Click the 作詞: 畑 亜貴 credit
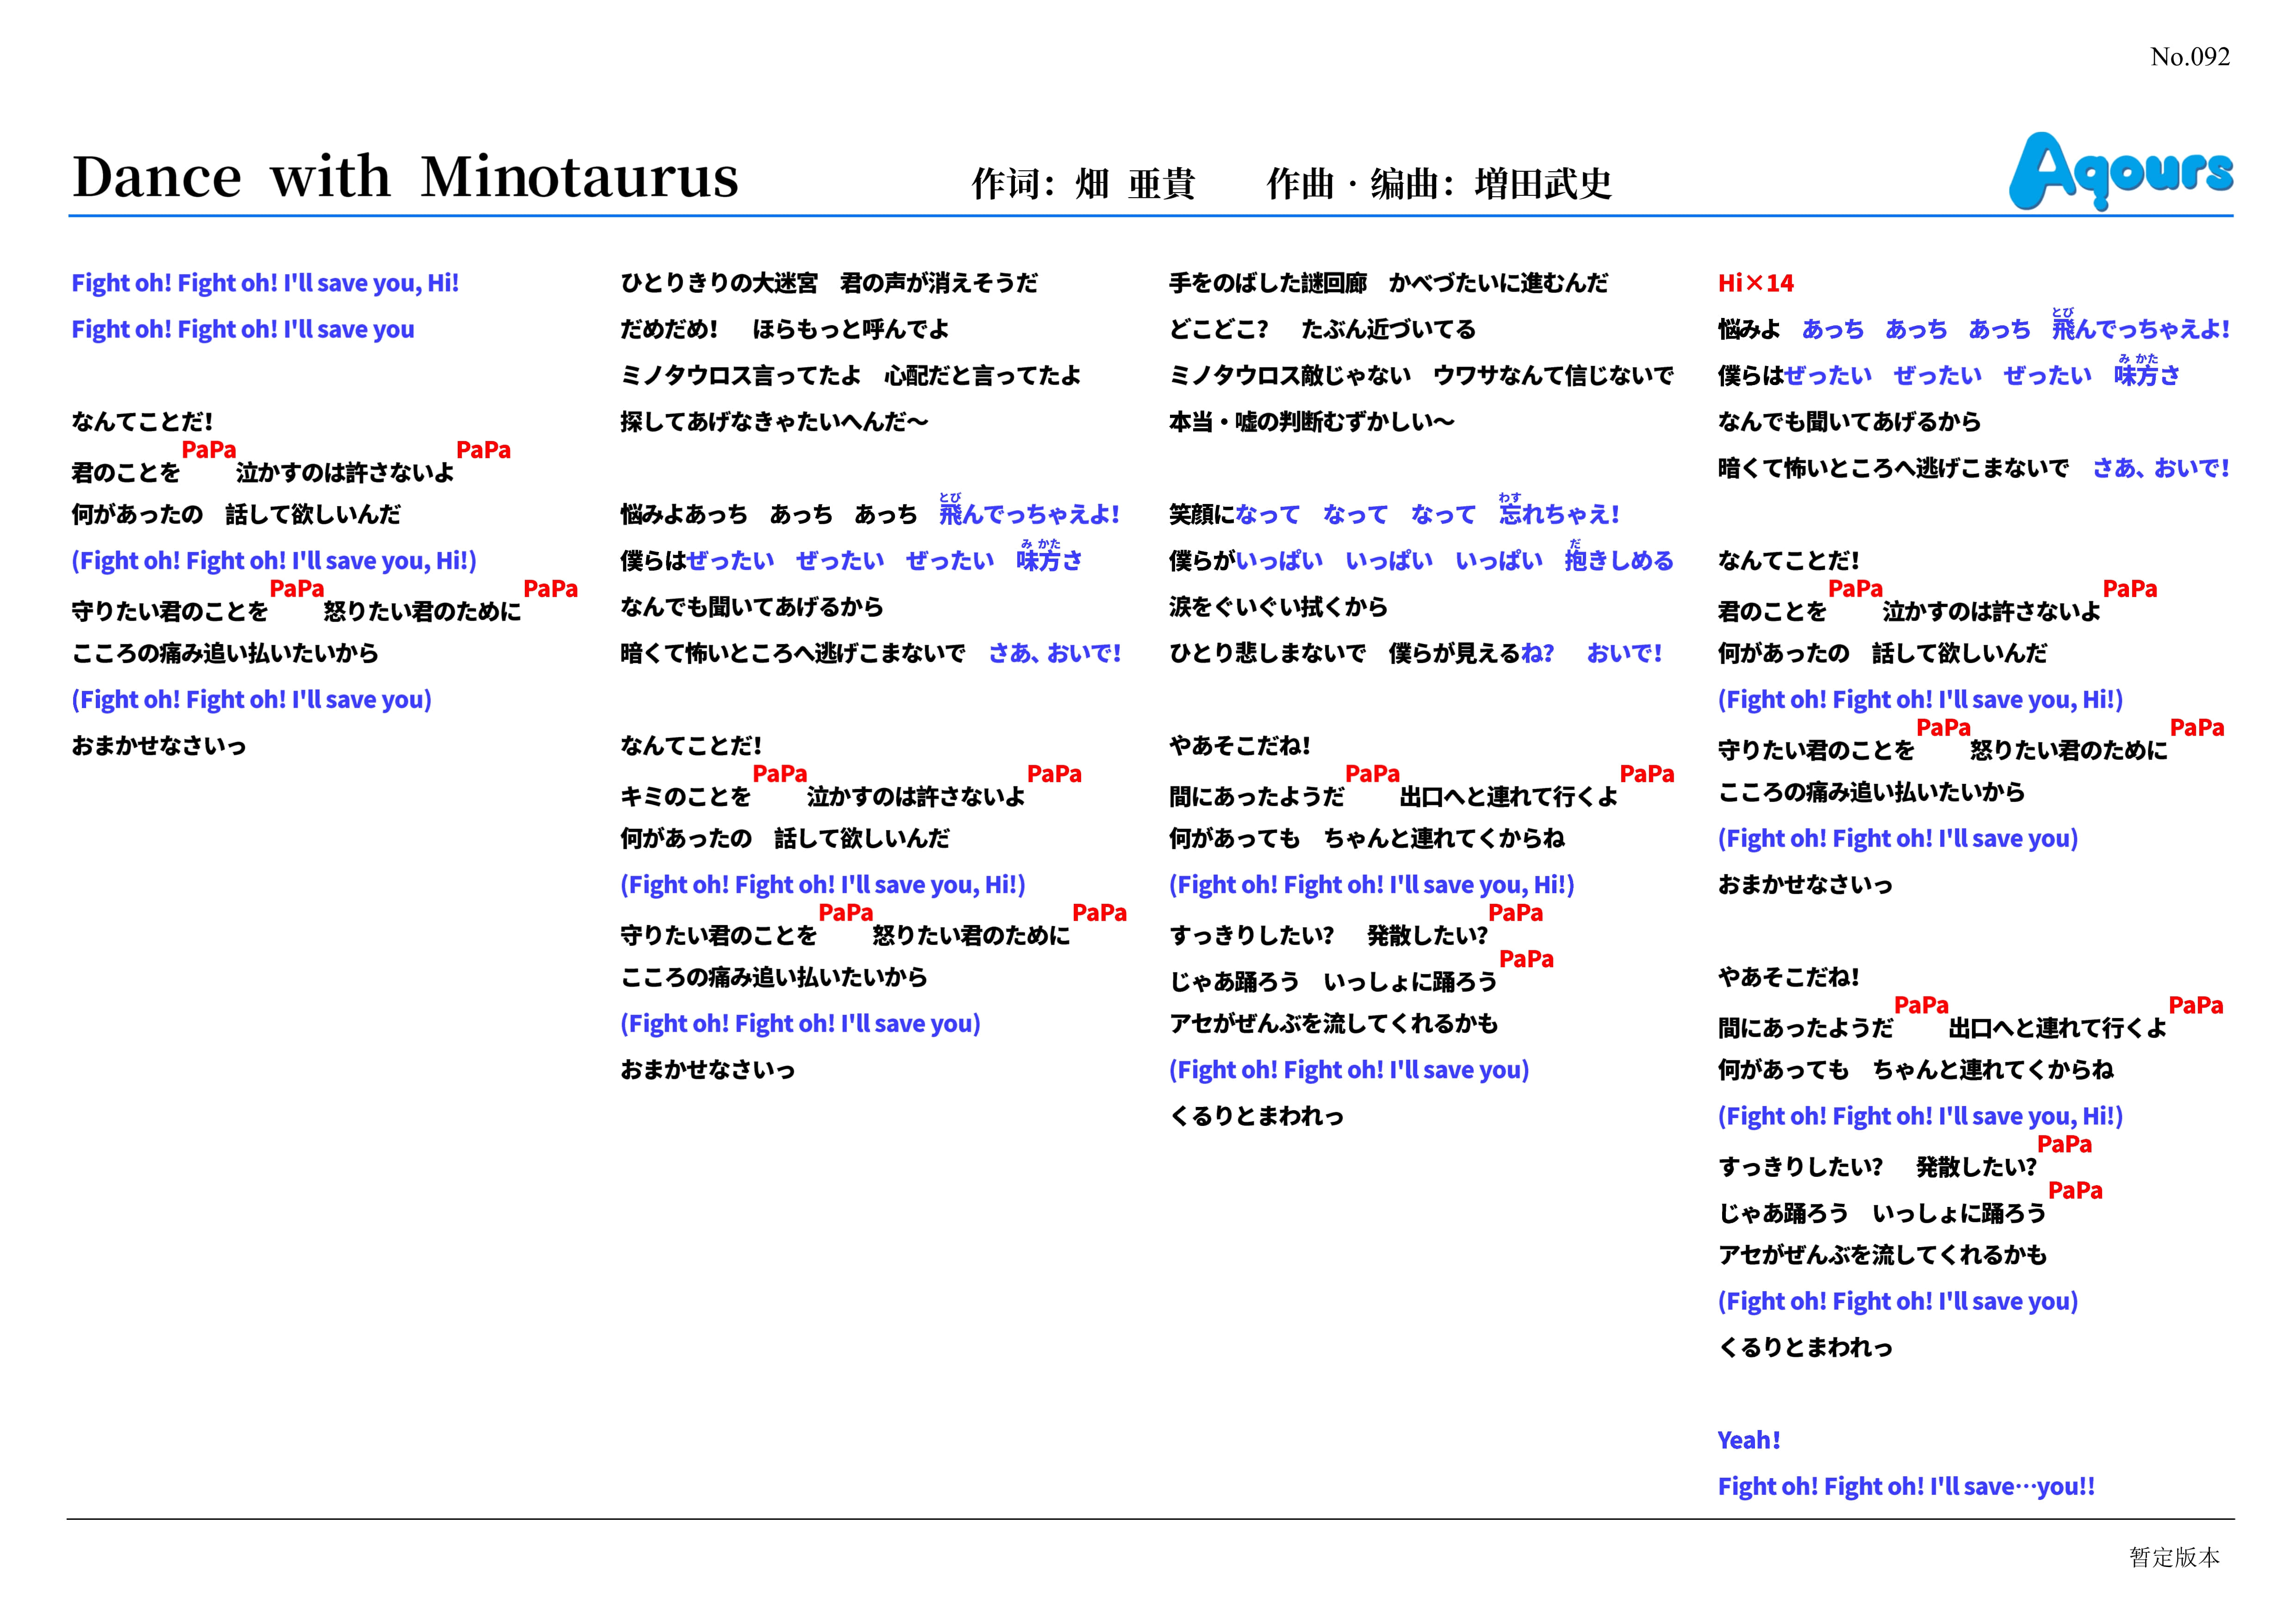 [x=1082, y=184]
